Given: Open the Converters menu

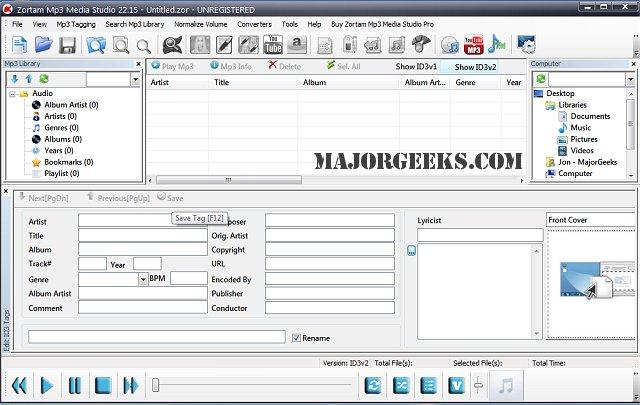Looking at the screenshot, I should click(x=254, y=24).
